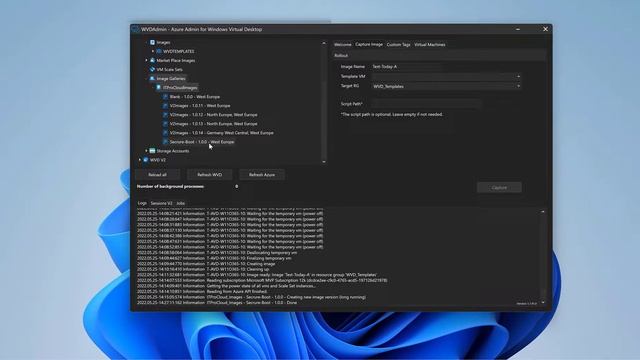Click the WVDAdmin app icon in title bar
Viewport: 640px width, 360px height.
[136, 29]
